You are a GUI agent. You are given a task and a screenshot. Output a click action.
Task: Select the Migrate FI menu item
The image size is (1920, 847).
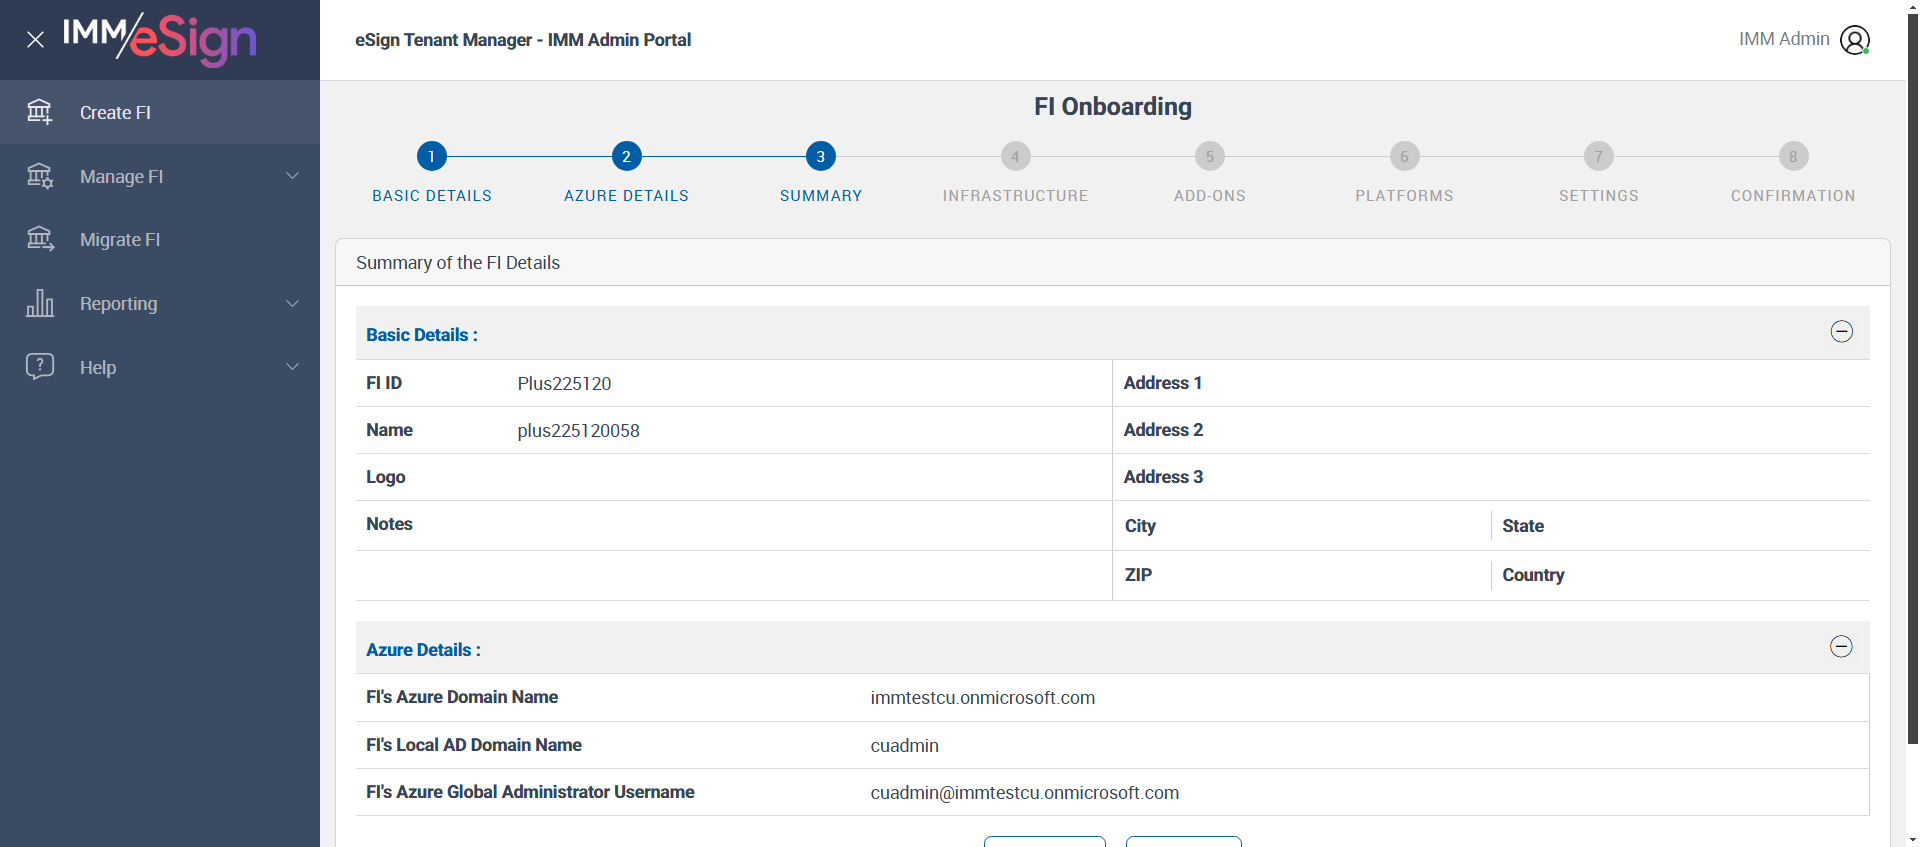[x=160, y=239]
